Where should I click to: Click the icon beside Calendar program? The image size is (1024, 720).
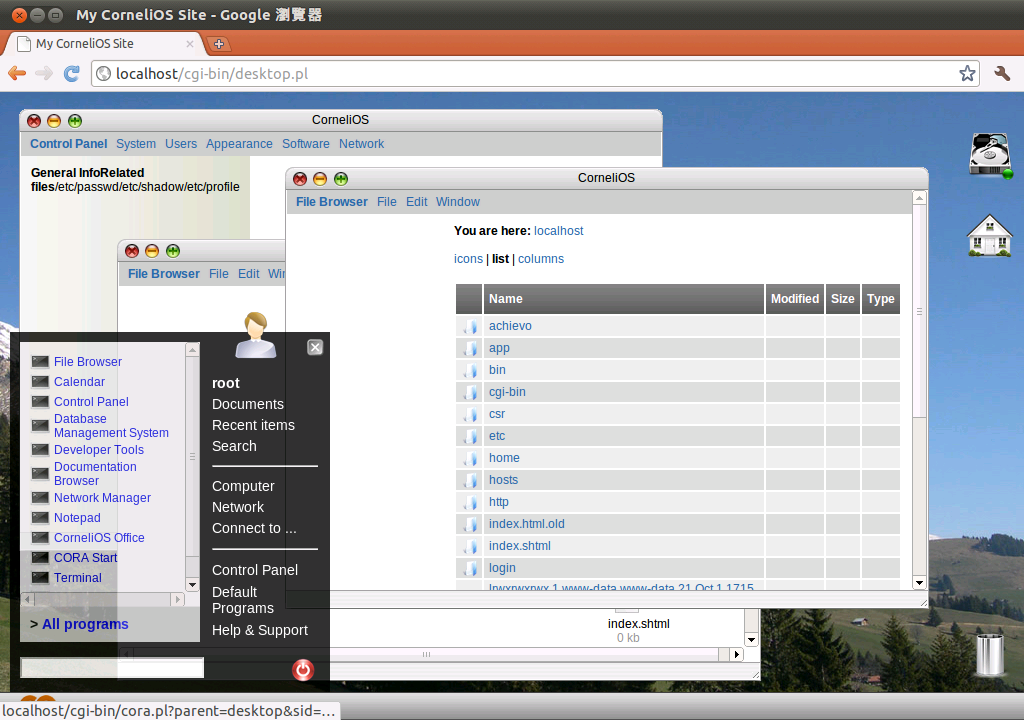(40, 382)
